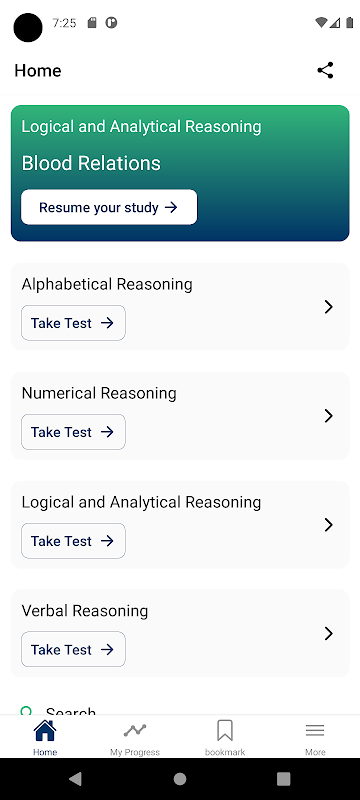Expand Verbal Reasoning chevron

point(329,633)
